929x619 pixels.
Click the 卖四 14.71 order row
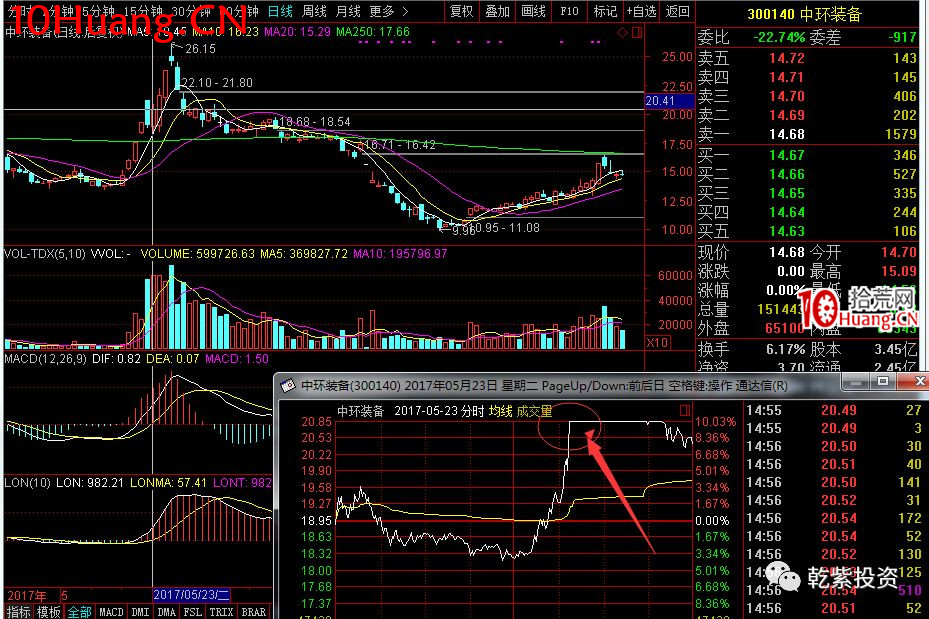(807, 77)
